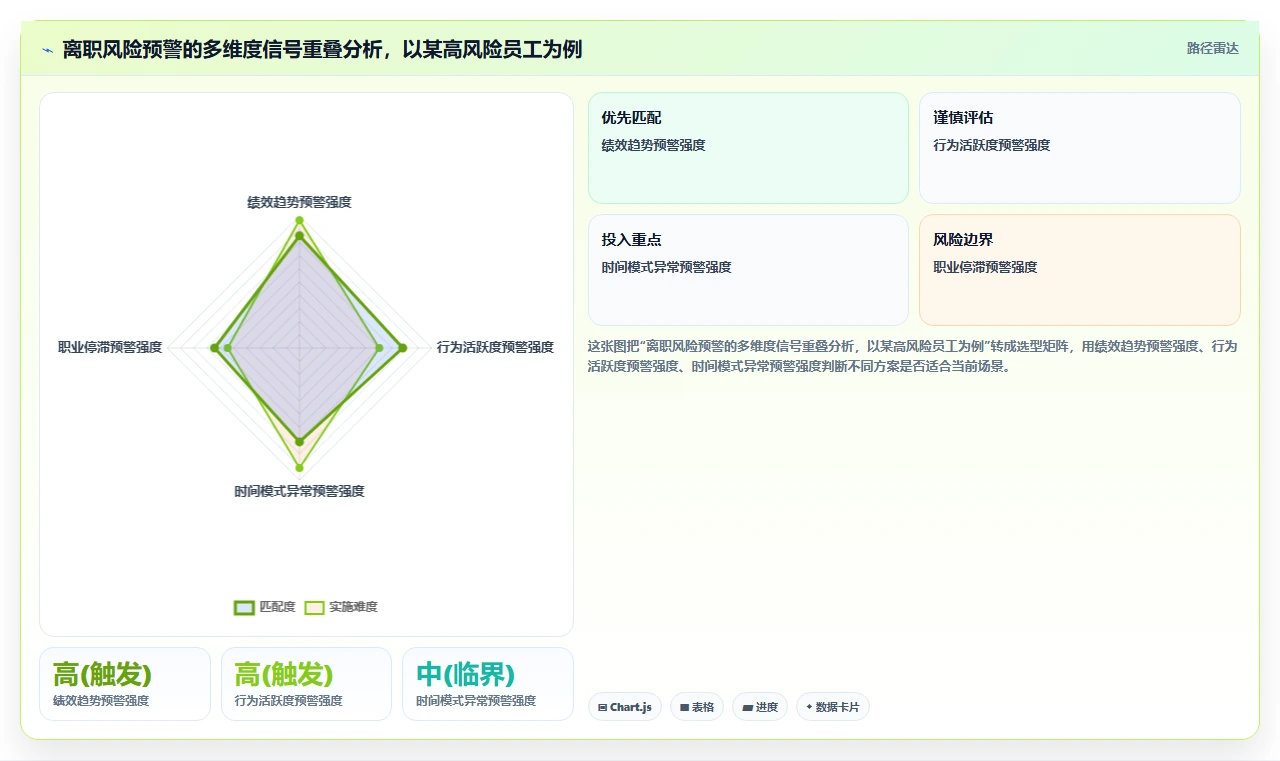The width and height of the screenshot is (1280, 761).
Task: Click the 职业停滞预警强度 radar axis label
Action: tap(110, 347)
